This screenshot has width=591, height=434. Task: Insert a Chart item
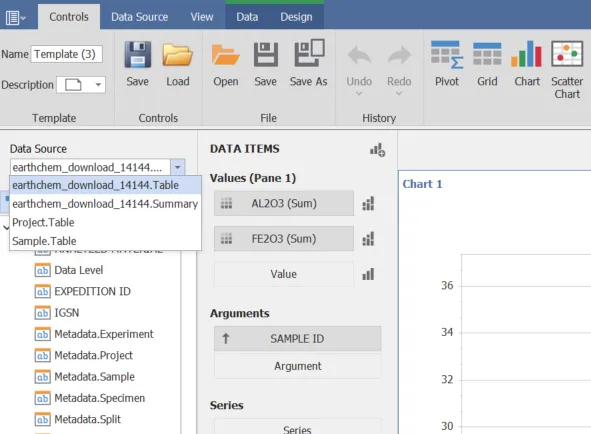point(527,54)
